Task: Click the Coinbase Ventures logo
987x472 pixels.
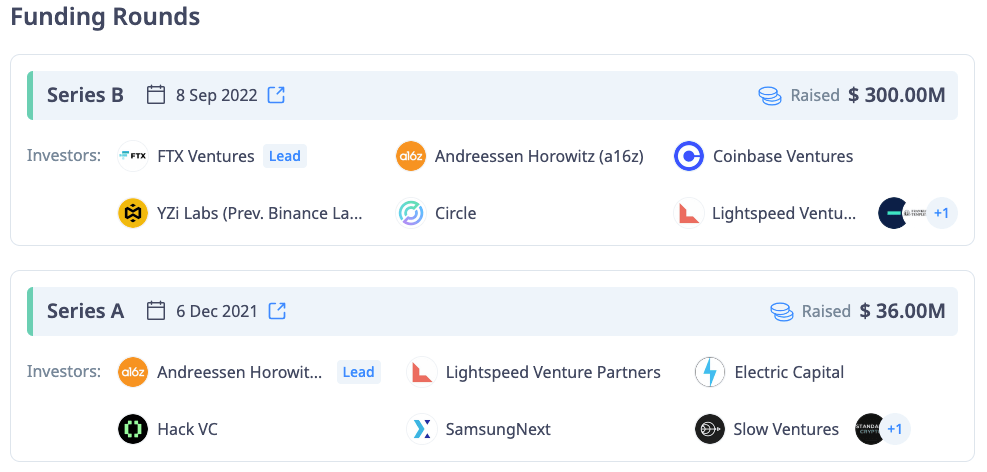Action: tap(689, 156)
